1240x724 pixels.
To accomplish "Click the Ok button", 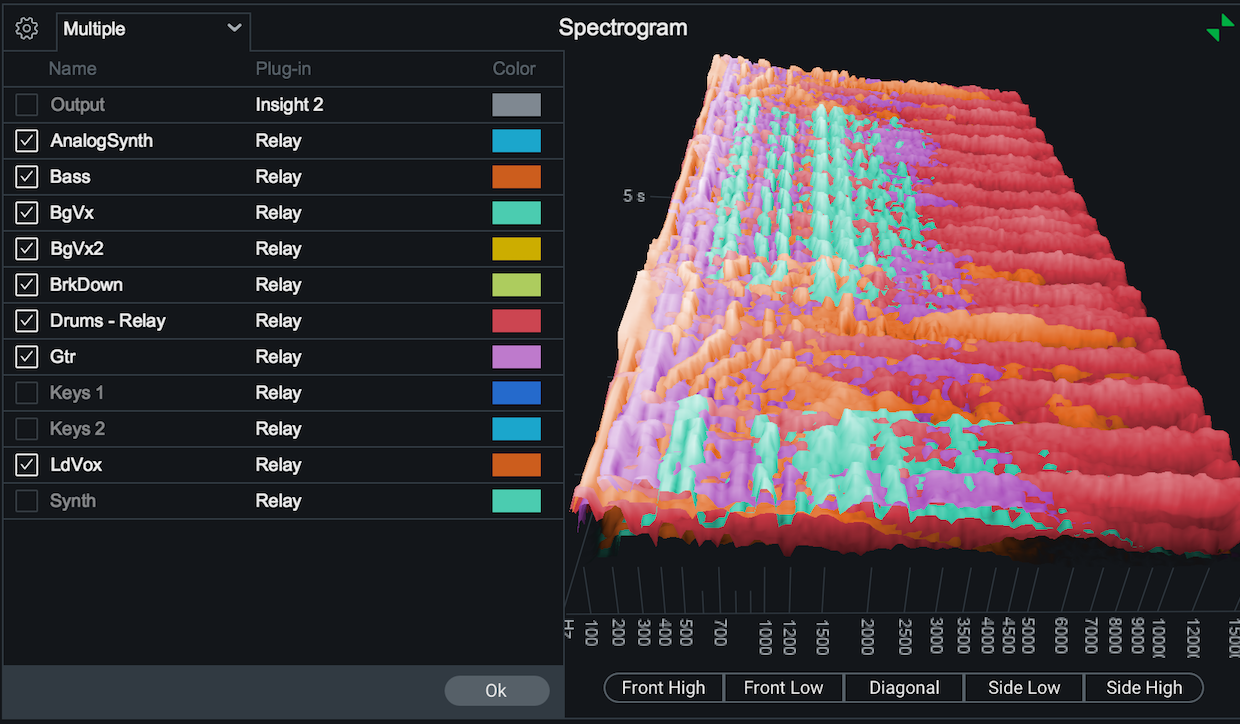I will pyautogui.click(x=497, y=690).
